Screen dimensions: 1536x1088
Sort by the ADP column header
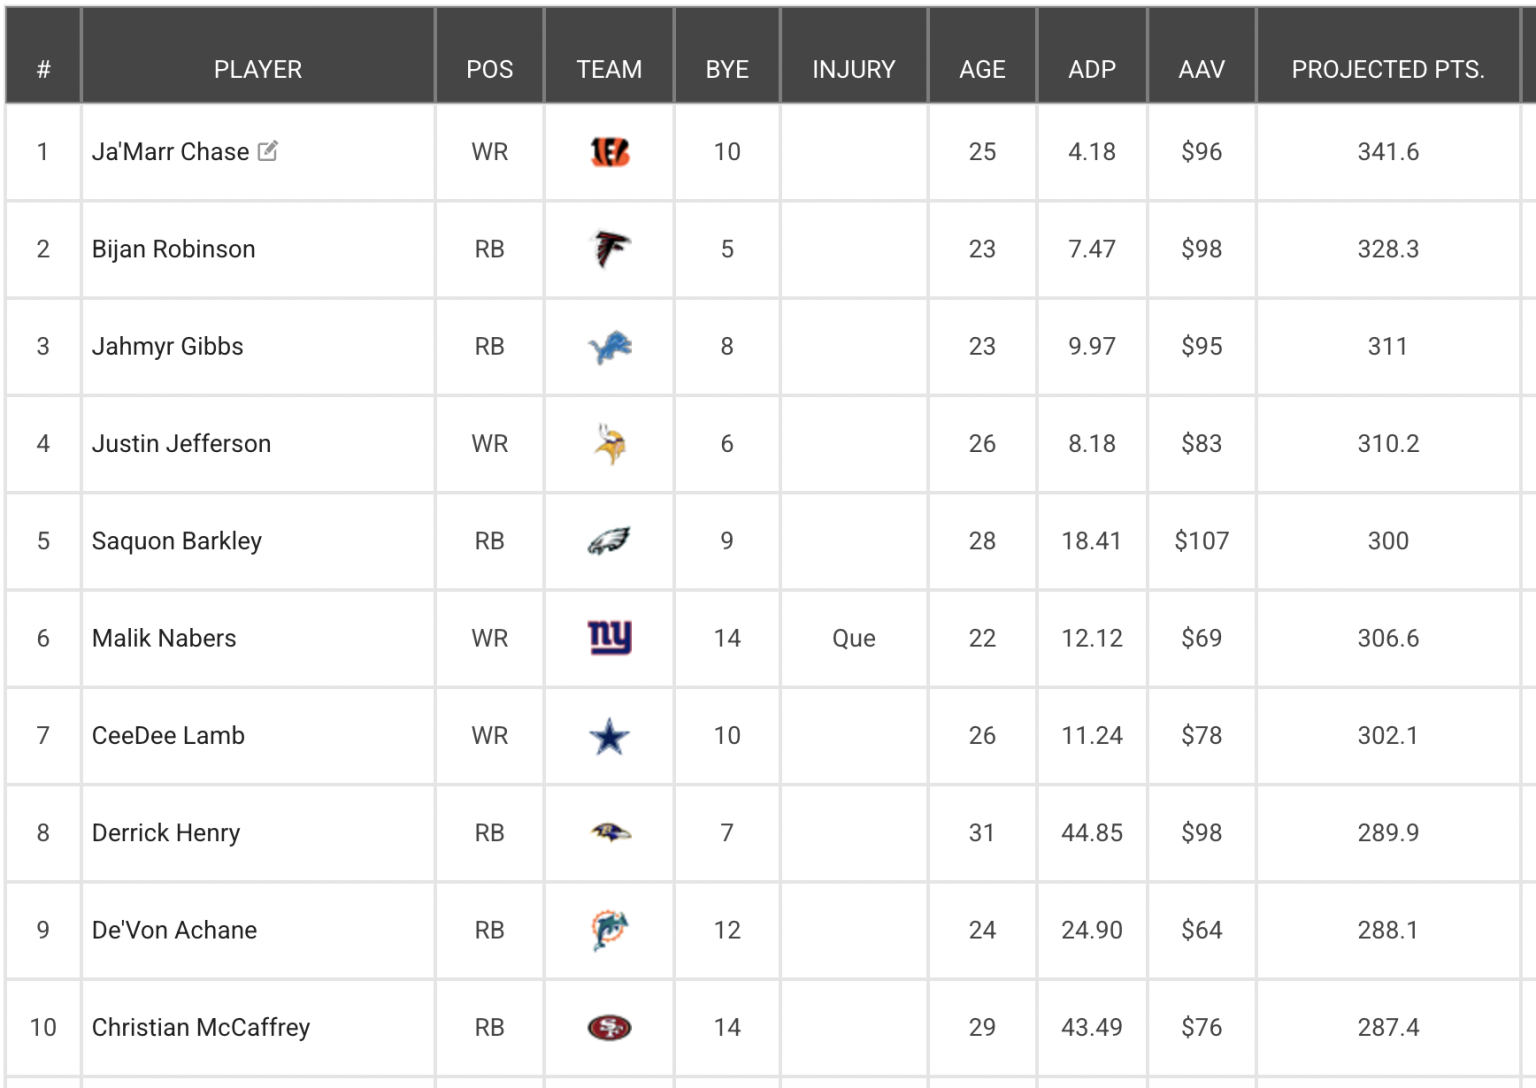pyautogui.click(x=1091, y=69)
